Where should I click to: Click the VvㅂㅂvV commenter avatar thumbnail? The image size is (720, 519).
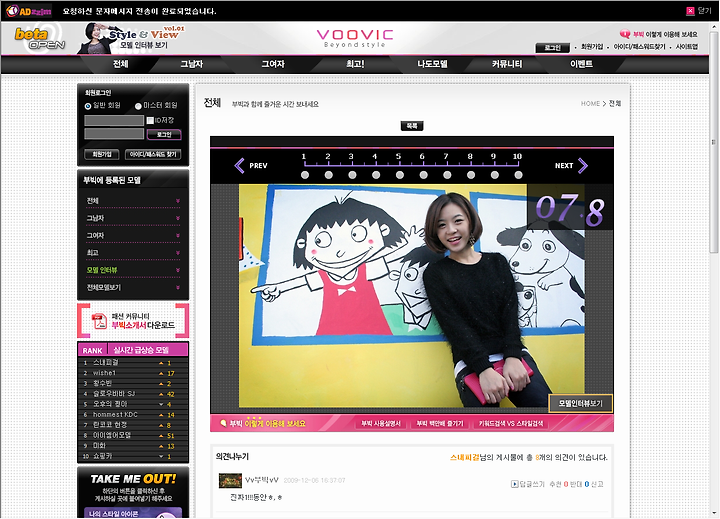click(x=230, y=480)
